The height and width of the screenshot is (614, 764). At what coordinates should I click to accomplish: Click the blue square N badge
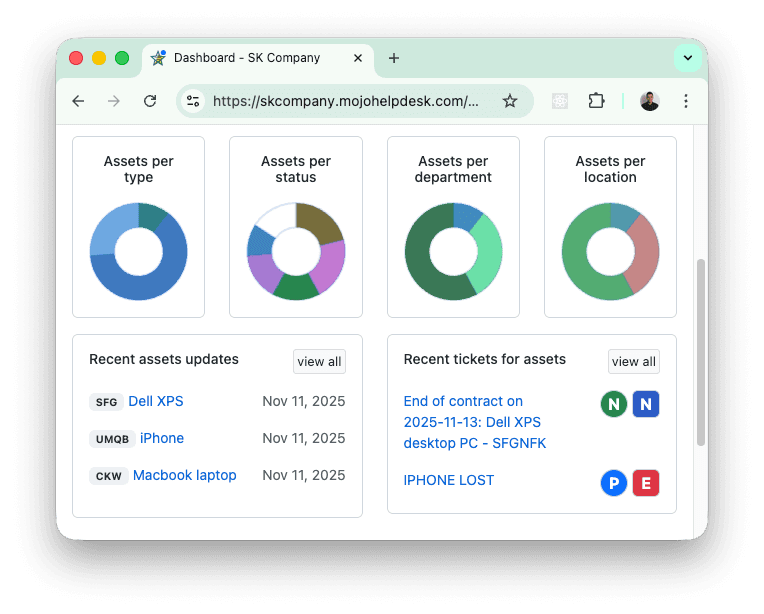[646, 404]
